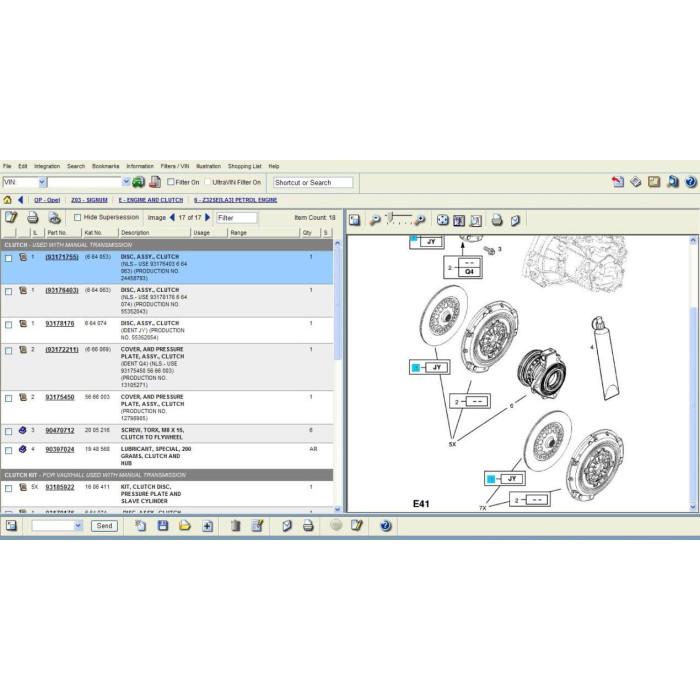Click the Send button

(104, 526)
